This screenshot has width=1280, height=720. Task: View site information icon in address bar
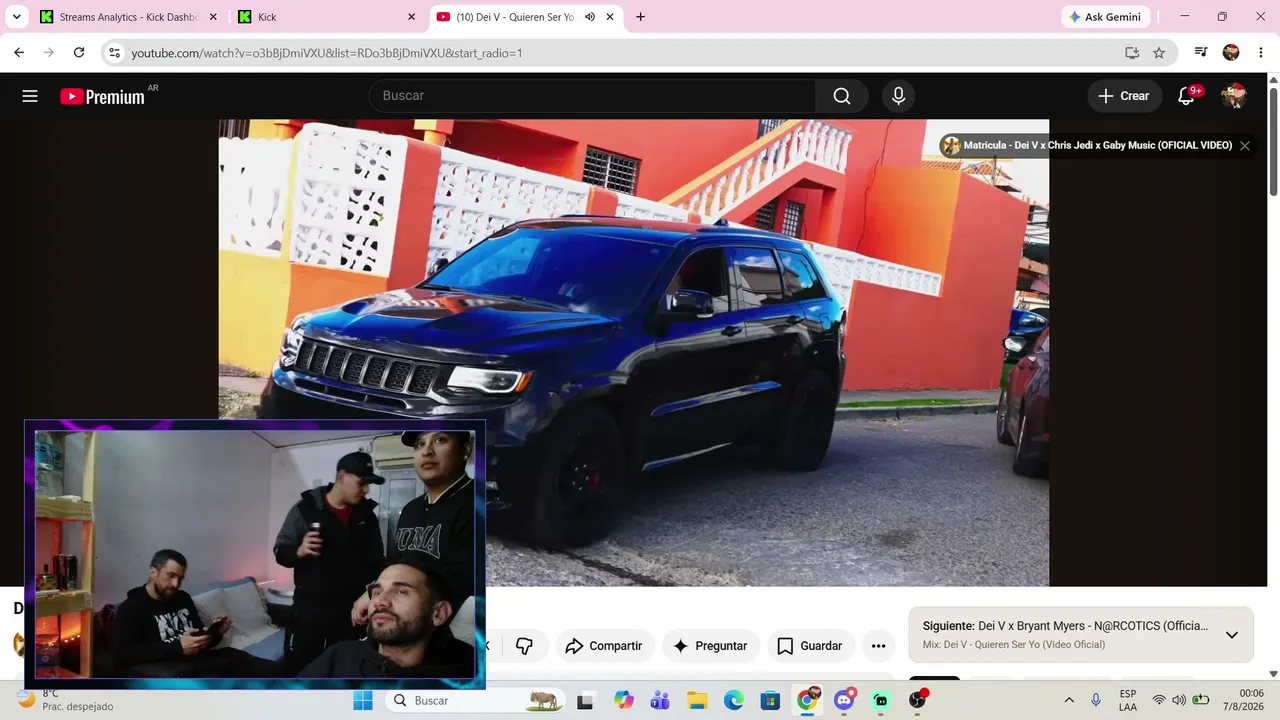[x=114, y=53]
